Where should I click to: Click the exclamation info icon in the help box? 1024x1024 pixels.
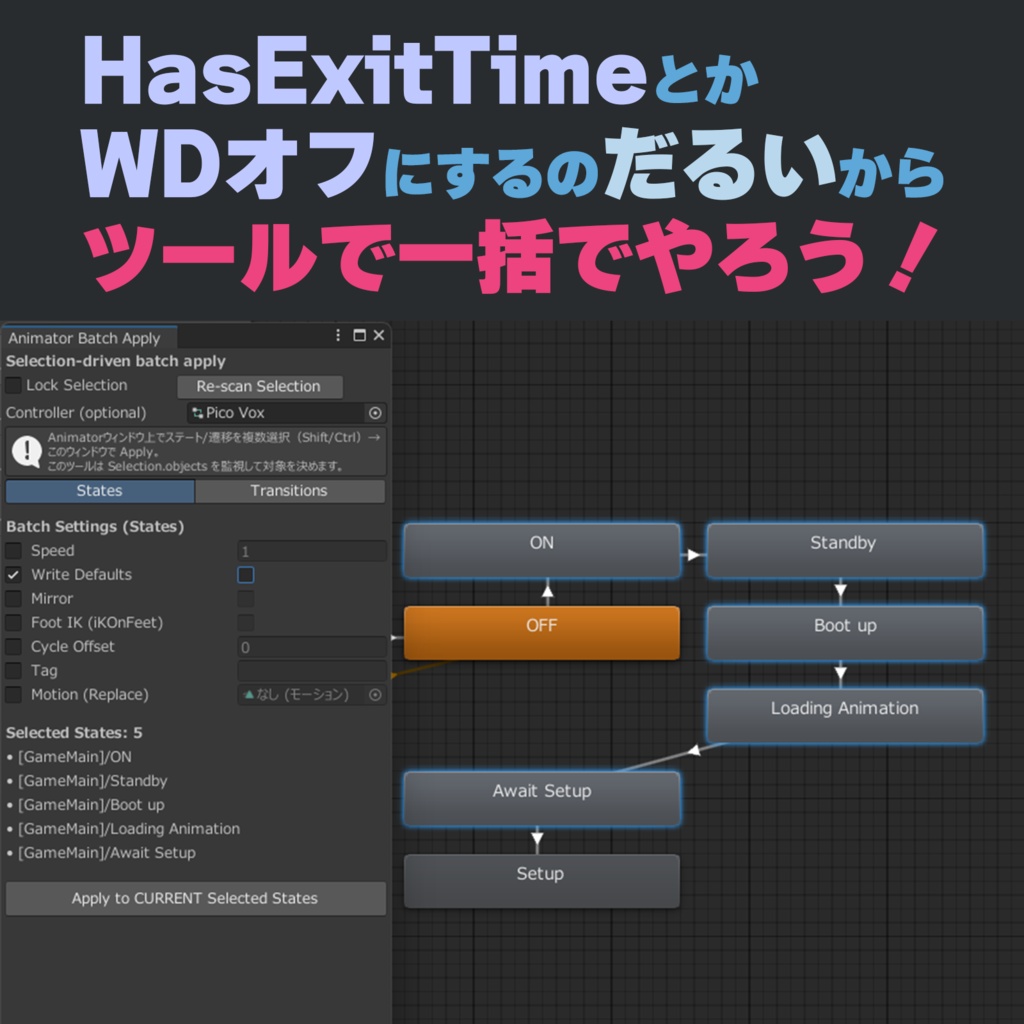25,450
